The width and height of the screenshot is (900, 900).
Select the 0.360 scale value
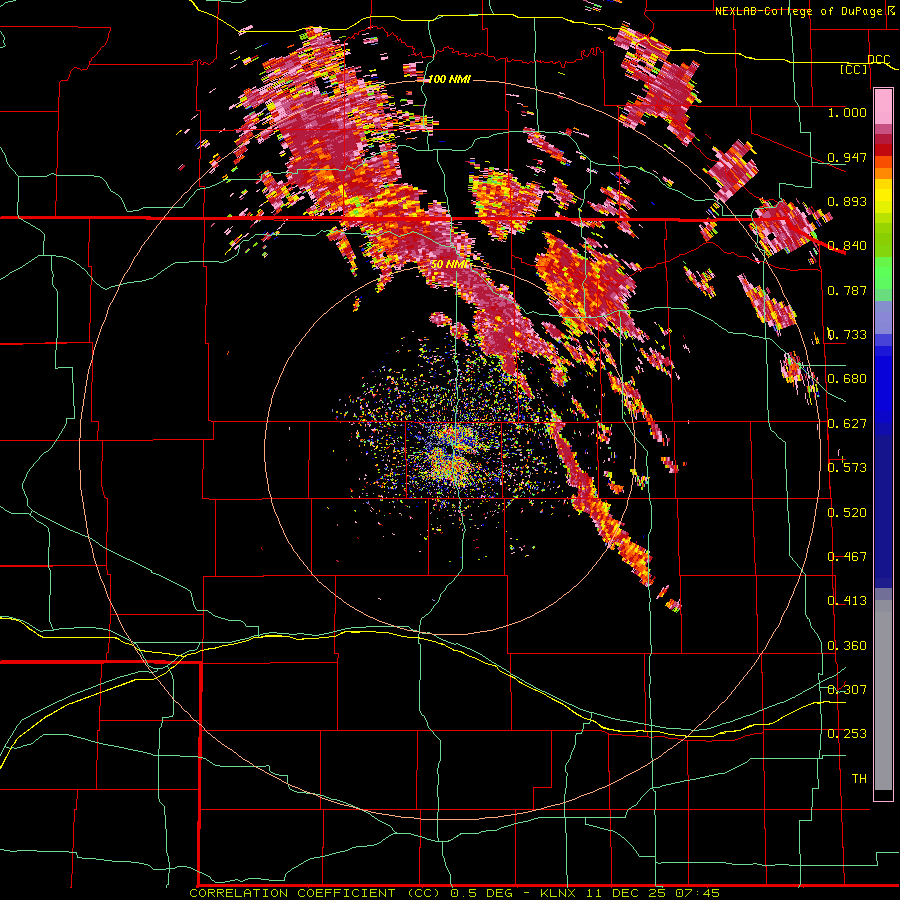click(847, 646)
